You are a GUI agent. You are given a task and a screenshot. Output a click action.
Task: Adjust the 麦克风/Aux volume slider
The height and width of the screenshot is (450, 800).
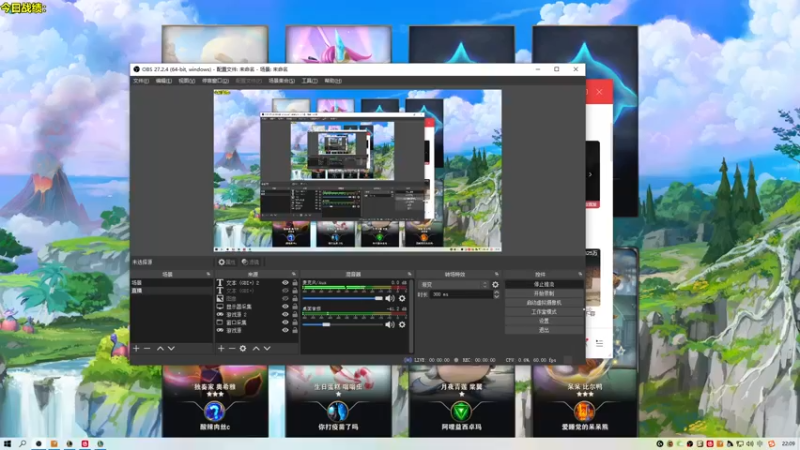(x=342, y=298)
